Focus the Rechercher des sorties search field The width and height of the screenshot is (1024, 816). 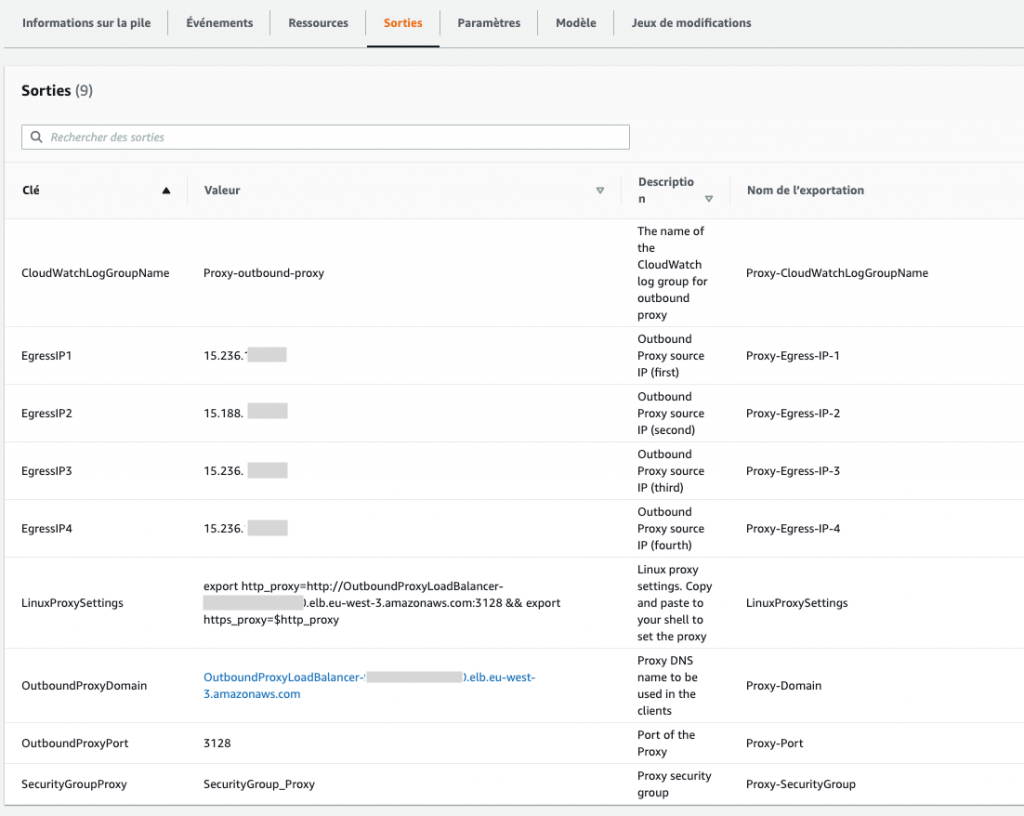[325, 137]
